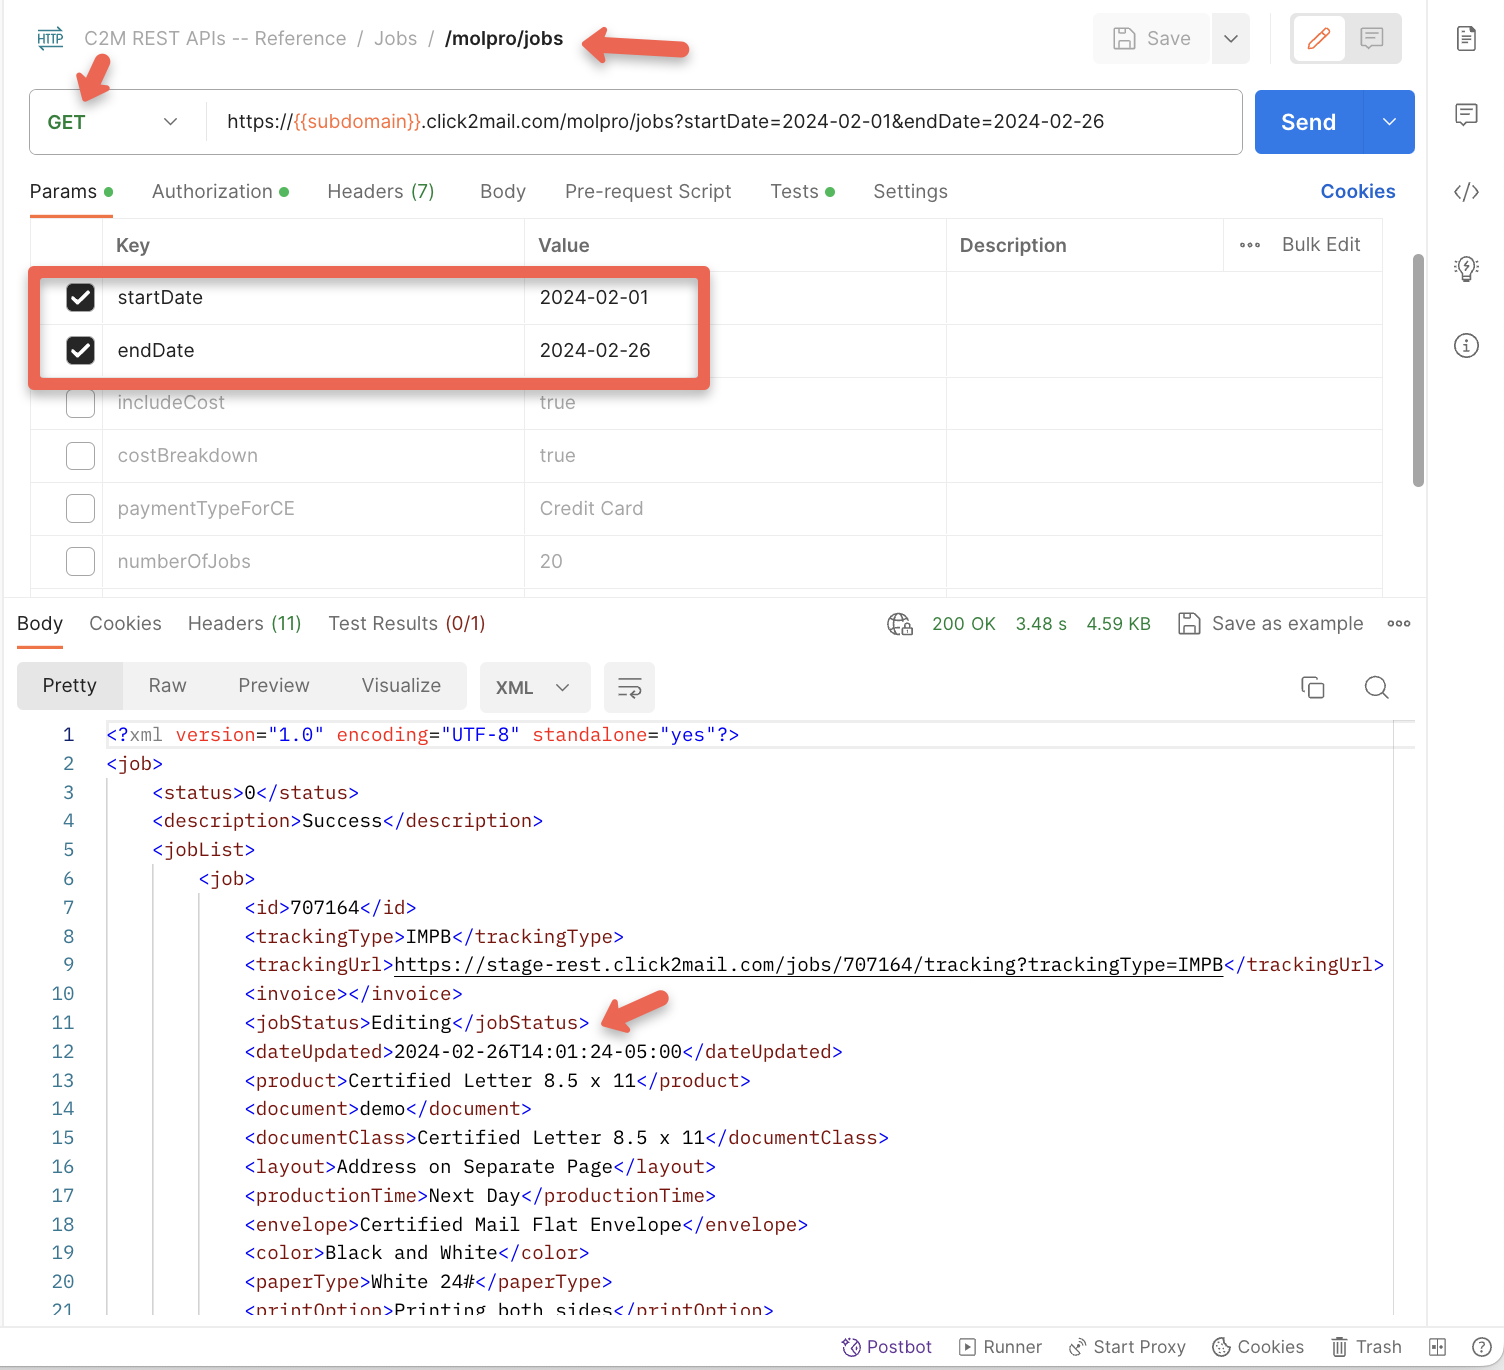Image resolution: width=1504 pixels, height=1370 pixels.
Task: Open the Cookies link beside Settings
Action: click(x=1357, y=191)
